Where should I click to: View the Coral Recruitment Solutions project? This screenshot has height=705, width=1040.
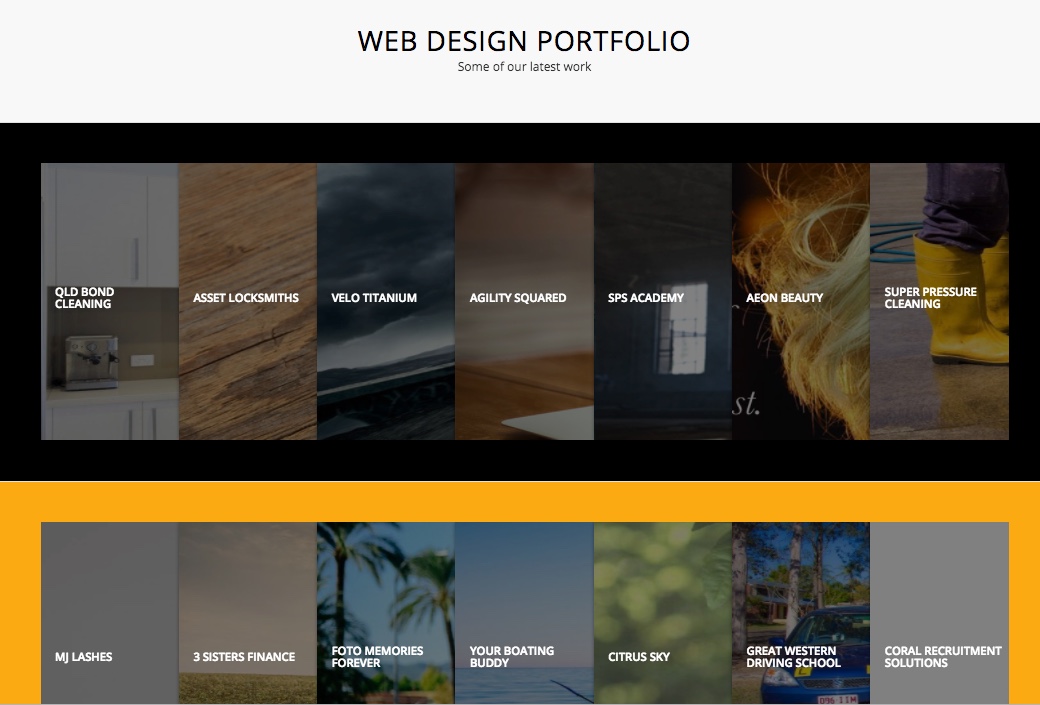939,613
